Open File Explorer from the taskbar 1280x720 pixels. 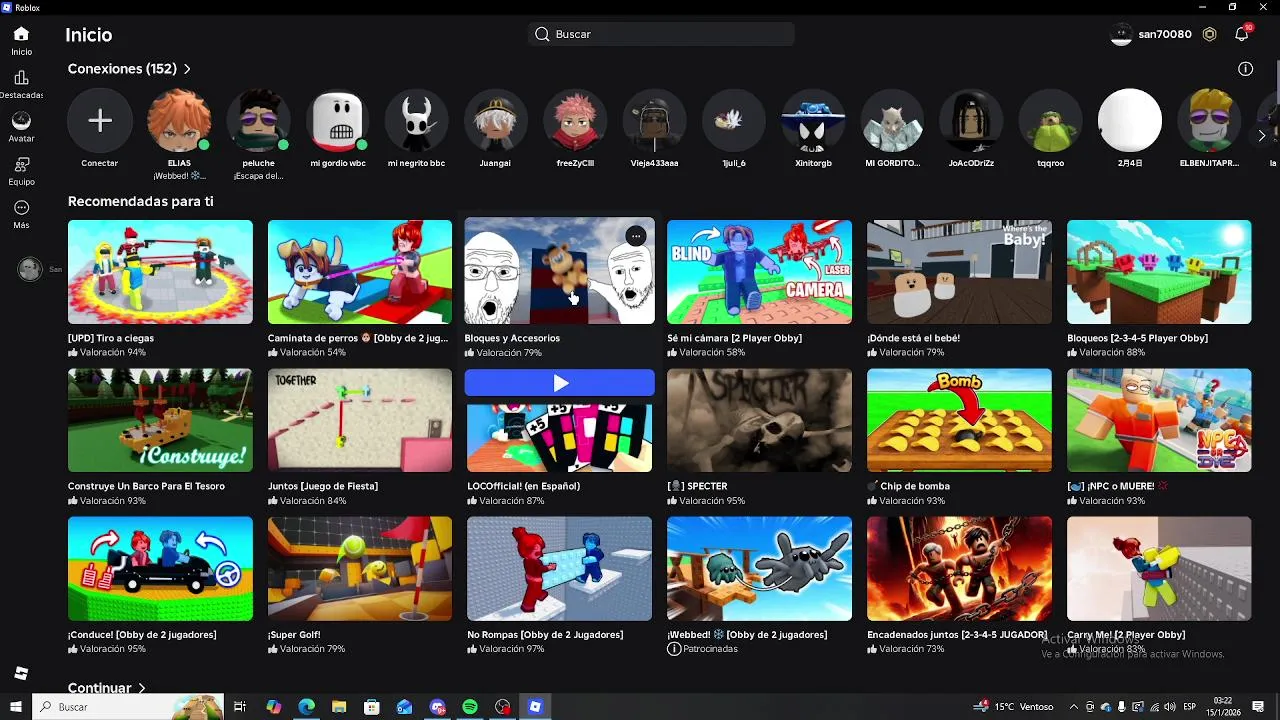pyautogui.click(x=339, y=707)
